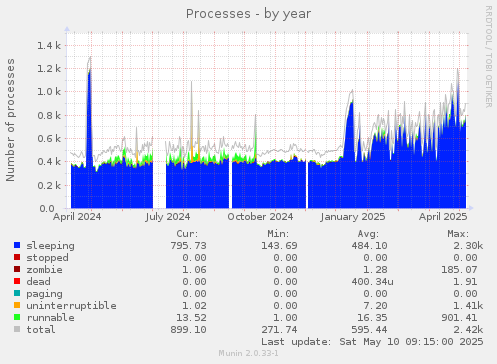Screen dimensions: 497x364
Task: Click the '0.4 k' y-axis label
Action: [x=49, y=162]
